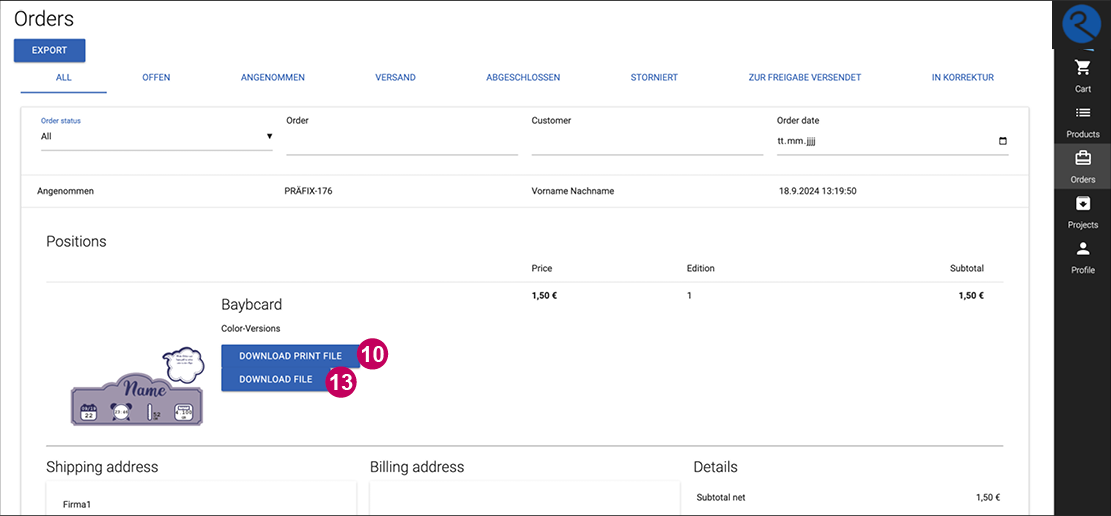Click the DOWNLOAD PRINT FILE button
Image resolution: width=1111 pixels, height=516 pixels.
[289, 356]
